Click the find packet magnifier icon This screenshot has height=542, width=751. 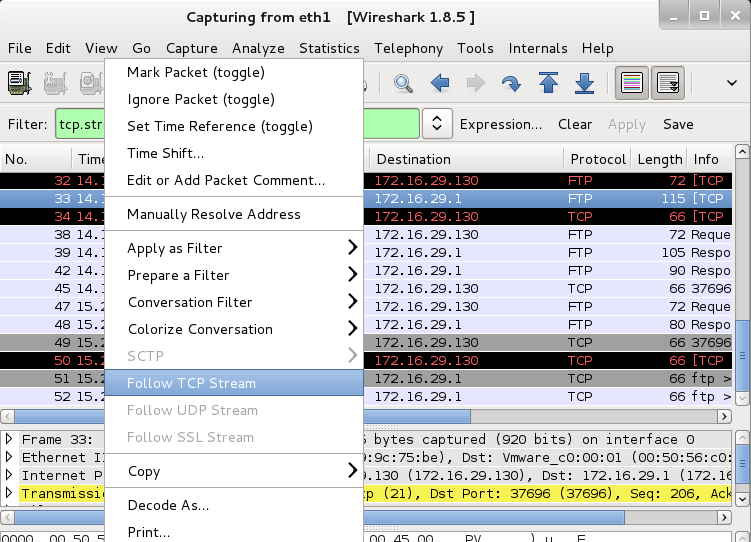403,83
